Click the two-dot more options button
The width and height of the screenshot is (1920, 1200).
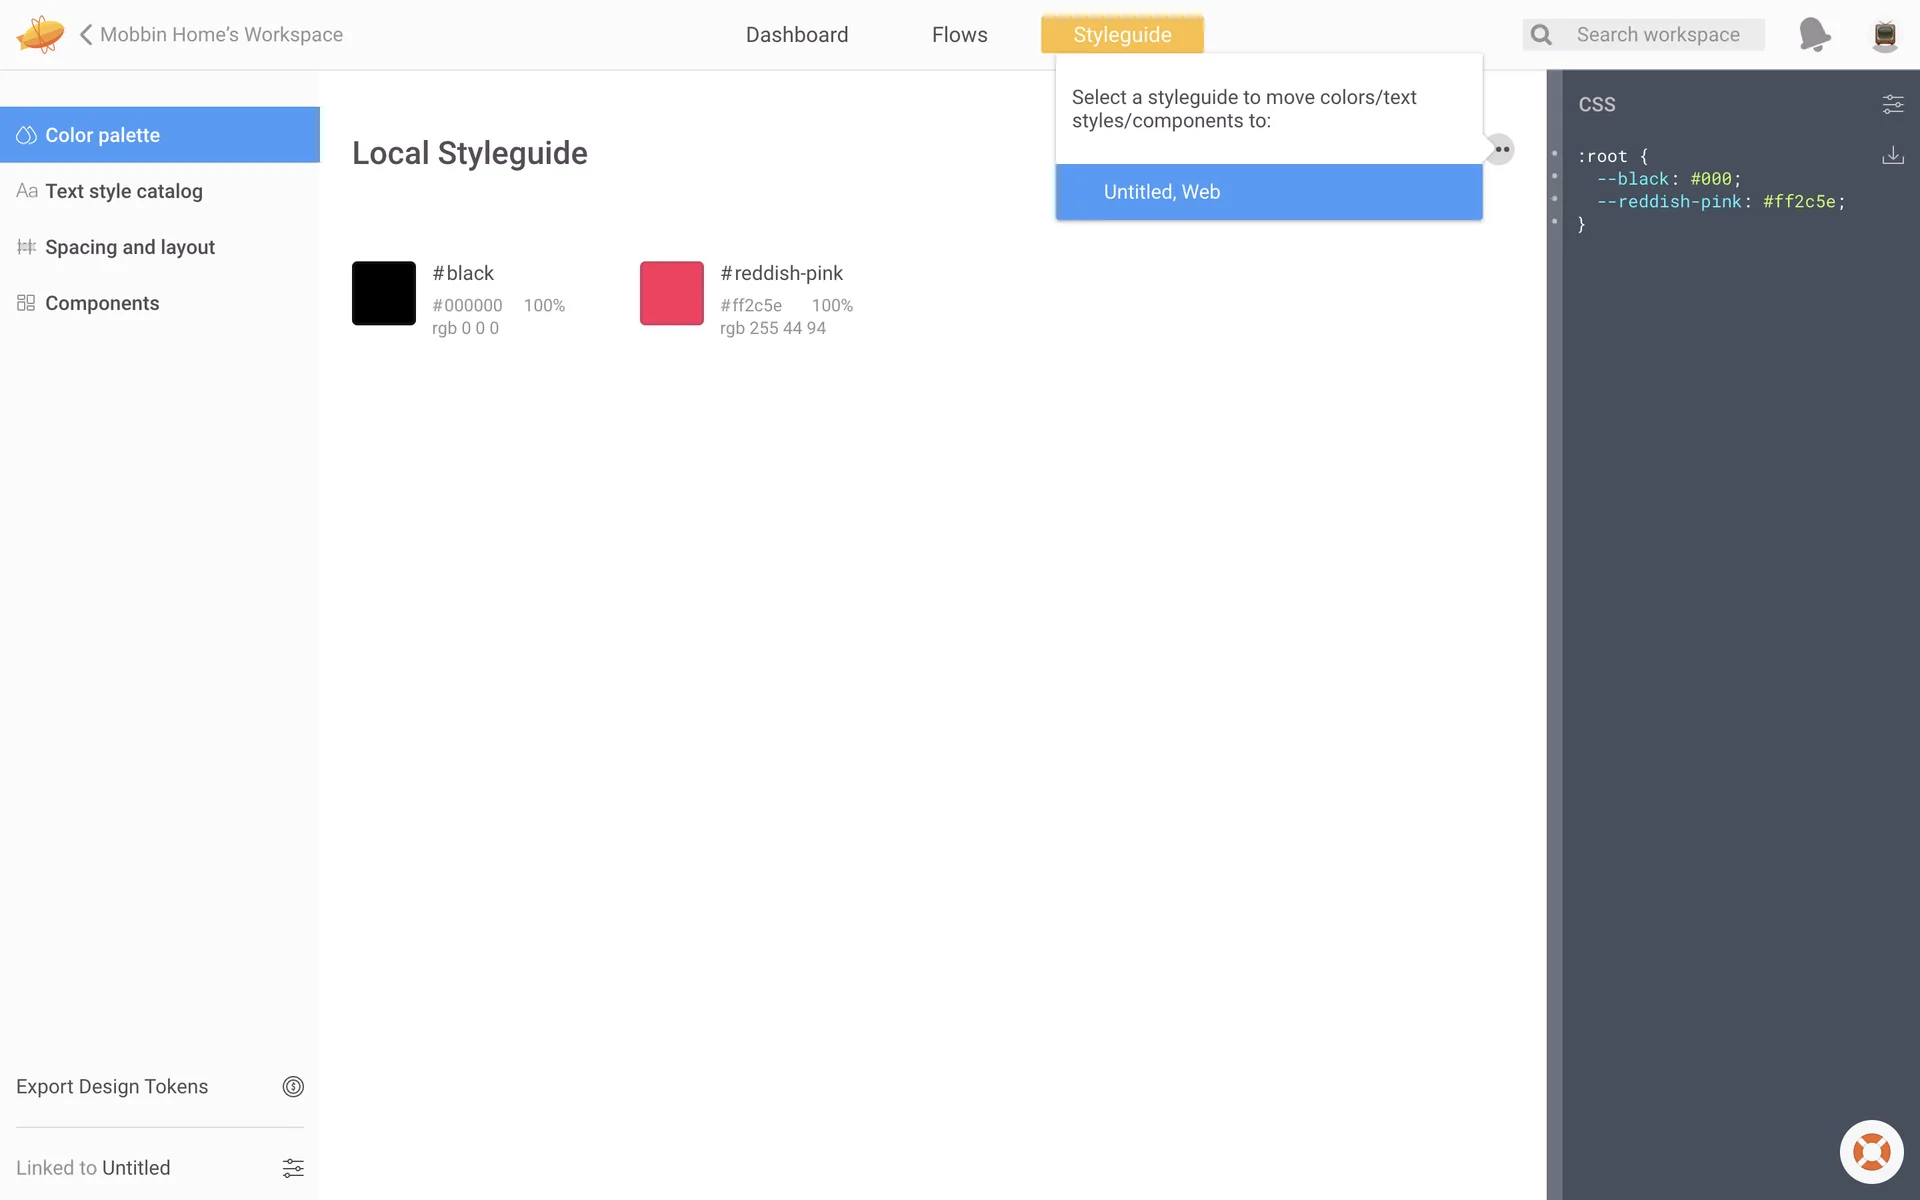tap(1501, 150)
